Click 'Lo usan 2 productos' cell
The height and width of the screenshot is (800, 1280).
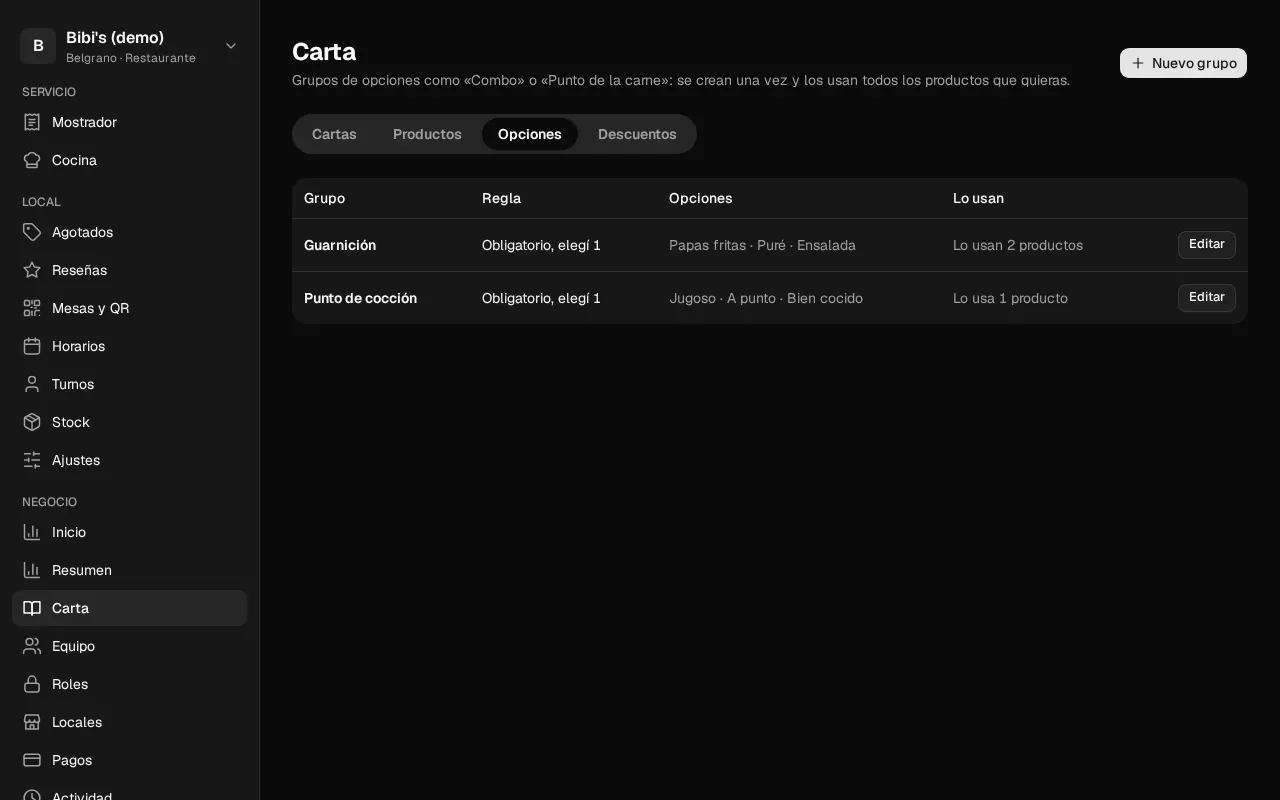click(1018, 245)
